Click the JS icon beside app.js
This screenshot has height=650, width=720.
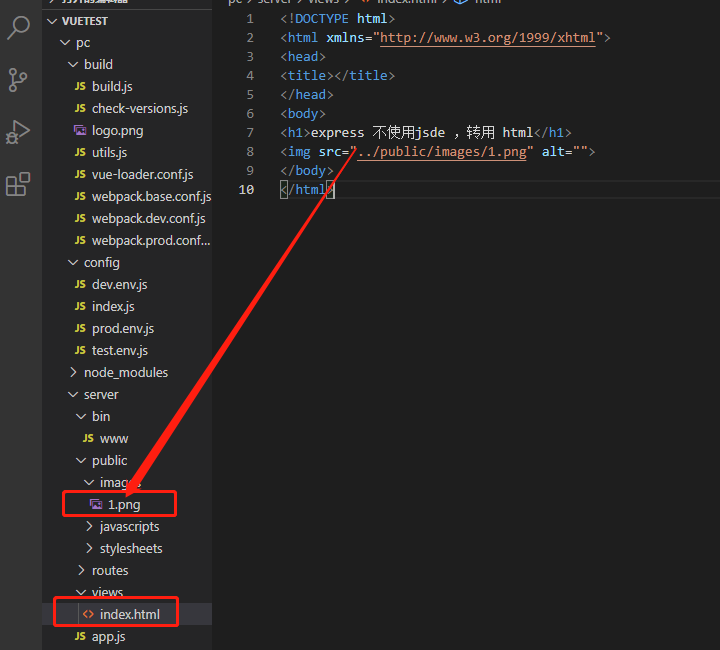(x=81, y=636)
